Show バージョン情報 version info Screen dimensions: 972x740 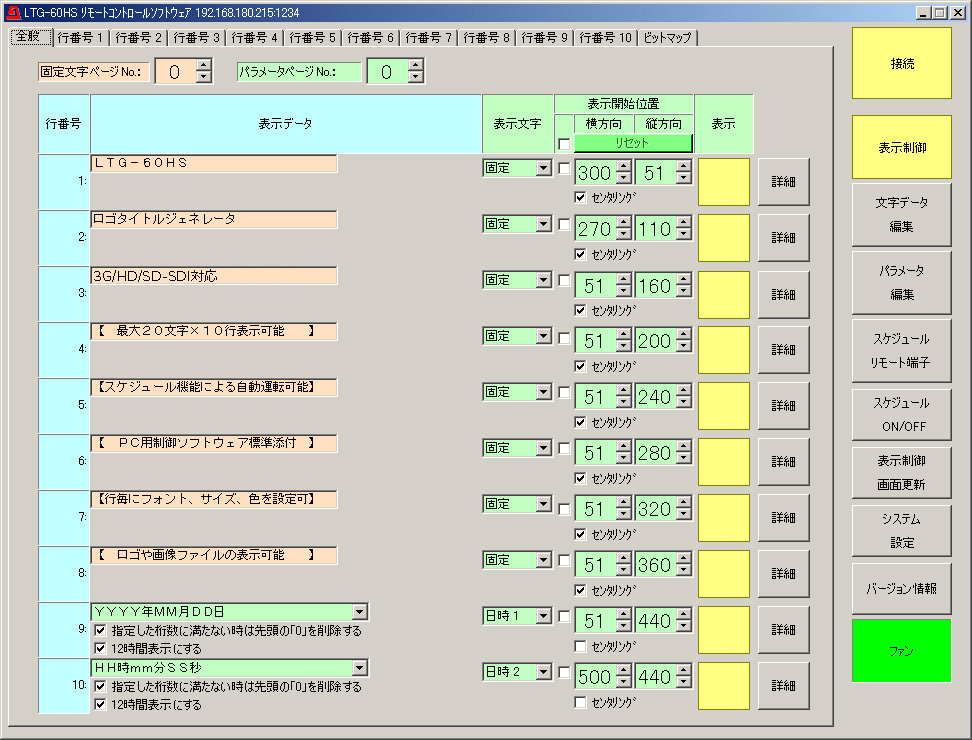click(x=900, y=589)
